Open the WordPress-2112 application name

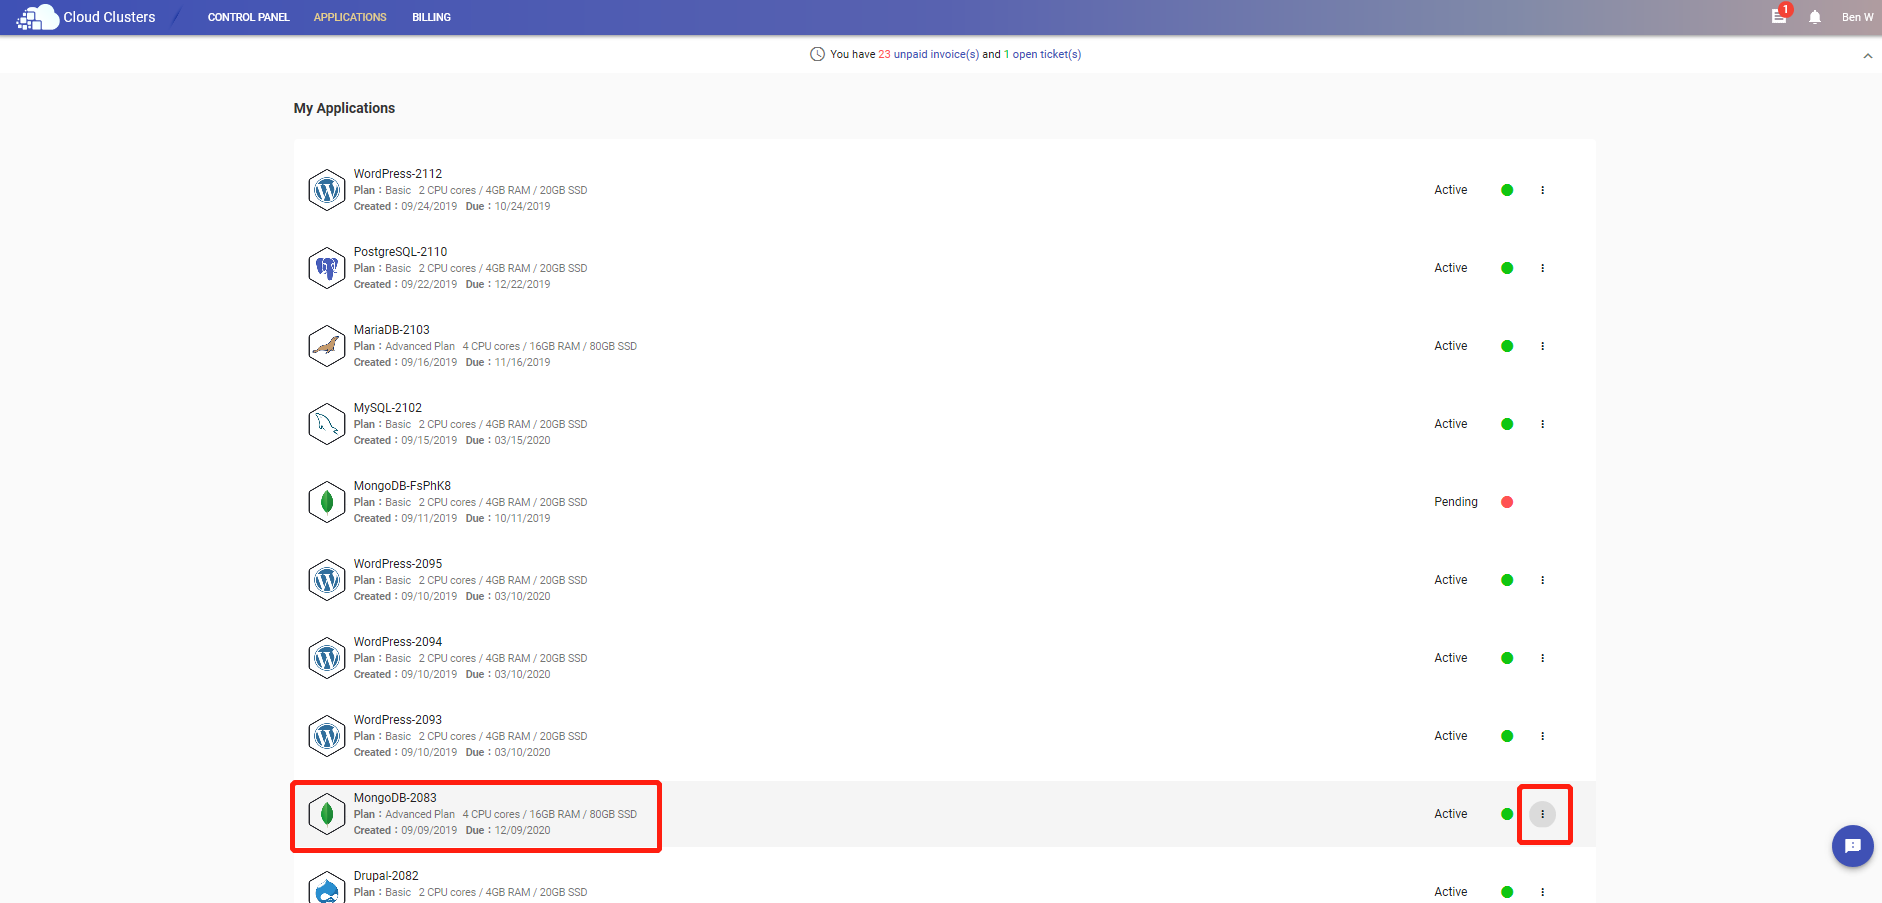click(x=397, y=174)
